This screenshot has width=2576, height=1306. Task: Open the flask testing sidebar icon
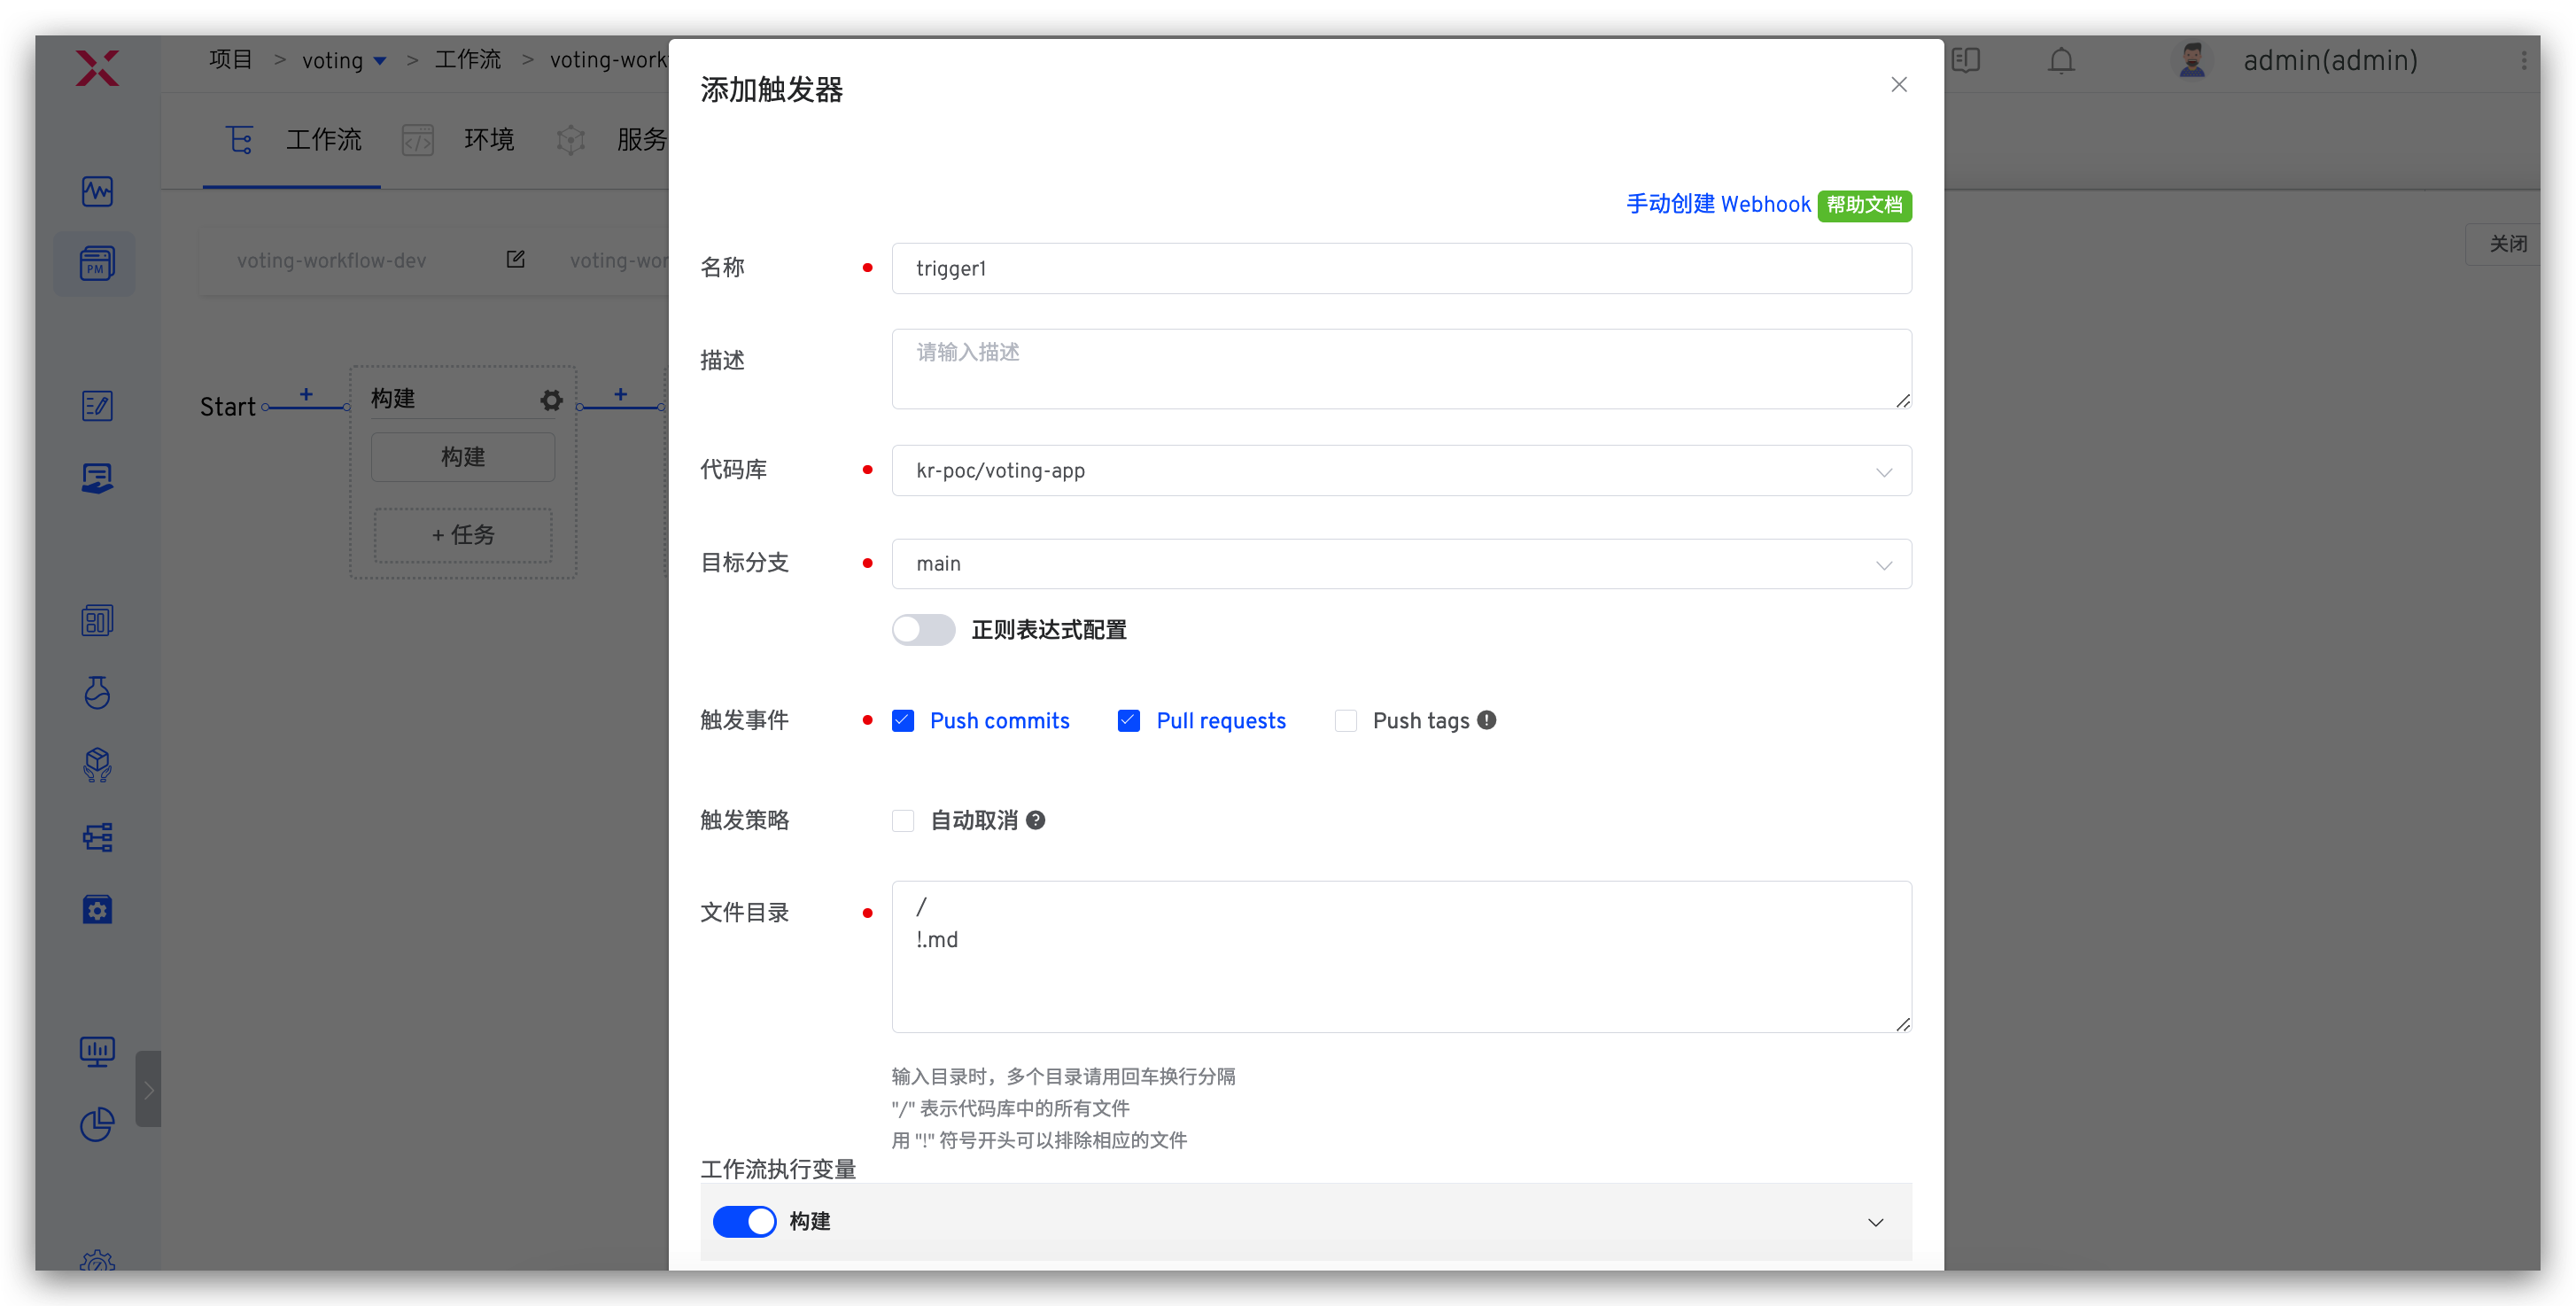tap(97, 692)
